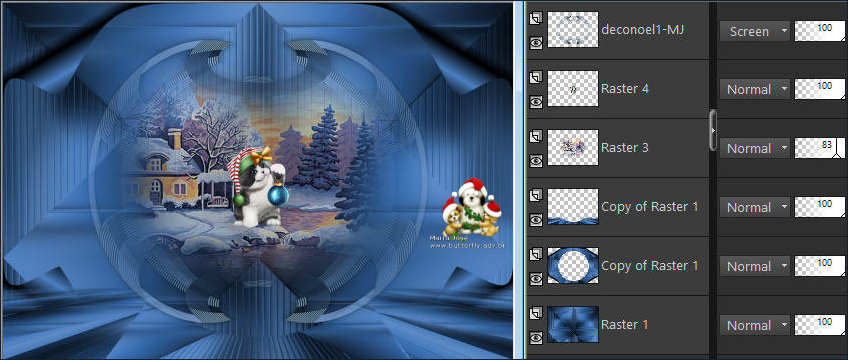Open the Screen blend mode dropdown

coord(755,31)
